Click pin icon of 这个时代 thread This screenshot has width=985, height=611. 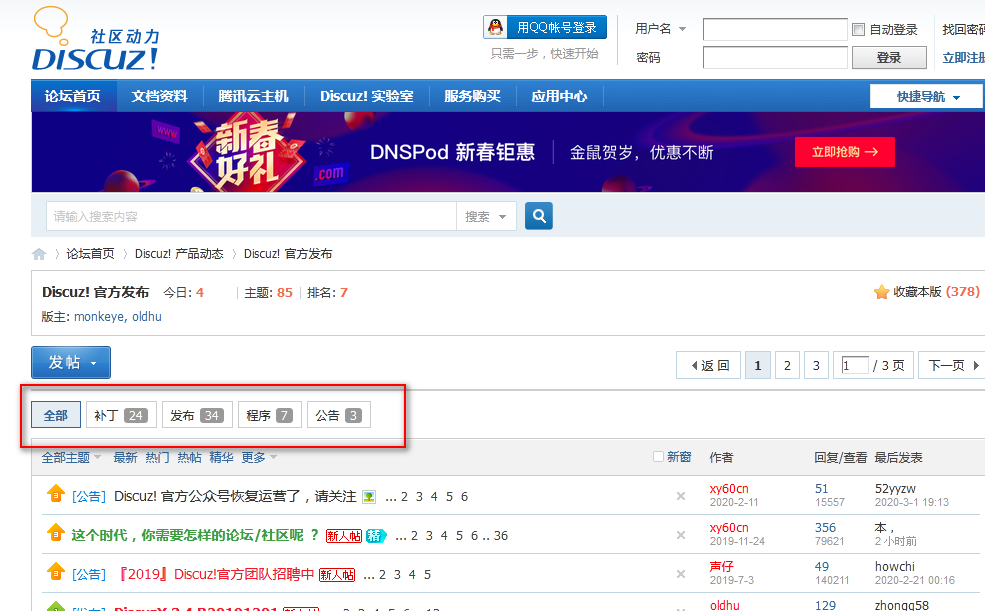pyautogui.click(x=56, y=533)
